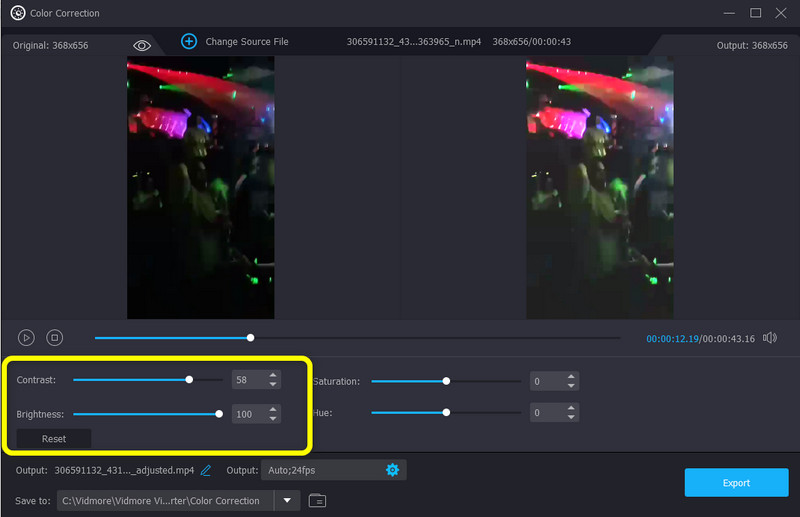Viewport: 800px width, 517px height.
Task: Increase Brightness with the up arrow
Action: pyautogui.click(x=273, y=409)
